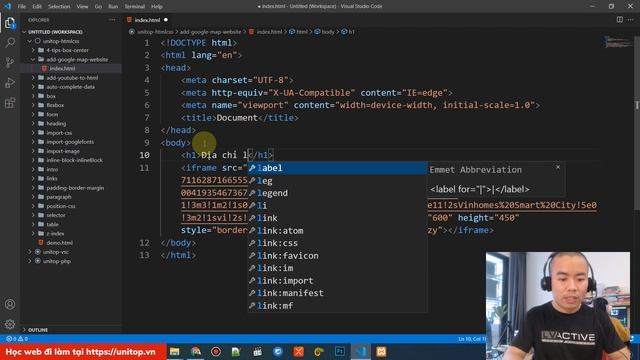Open the Manage gear icon
The image size is (640, 360).
pos(10,324)
